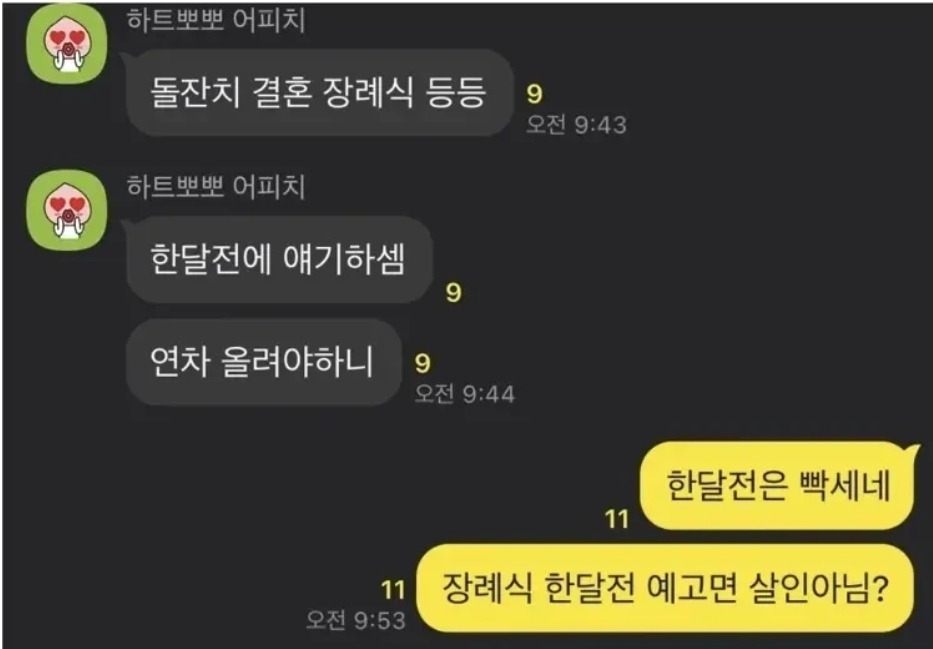Image resolution: width=933 pixels, height=649 pixels.
Task: Select the 한달전에 얘기하셈 message bubble
Action: click(x=279, y=259)
